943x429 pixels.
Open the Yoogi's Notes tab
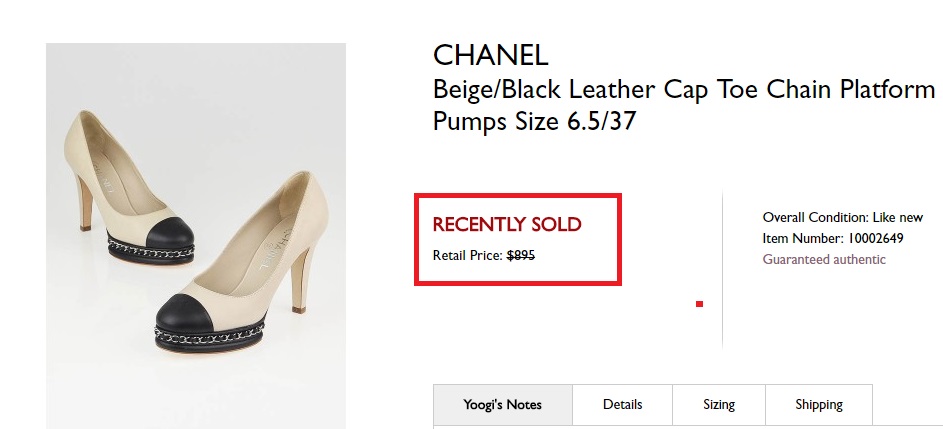pyautogui.click(x=502, y=405)
